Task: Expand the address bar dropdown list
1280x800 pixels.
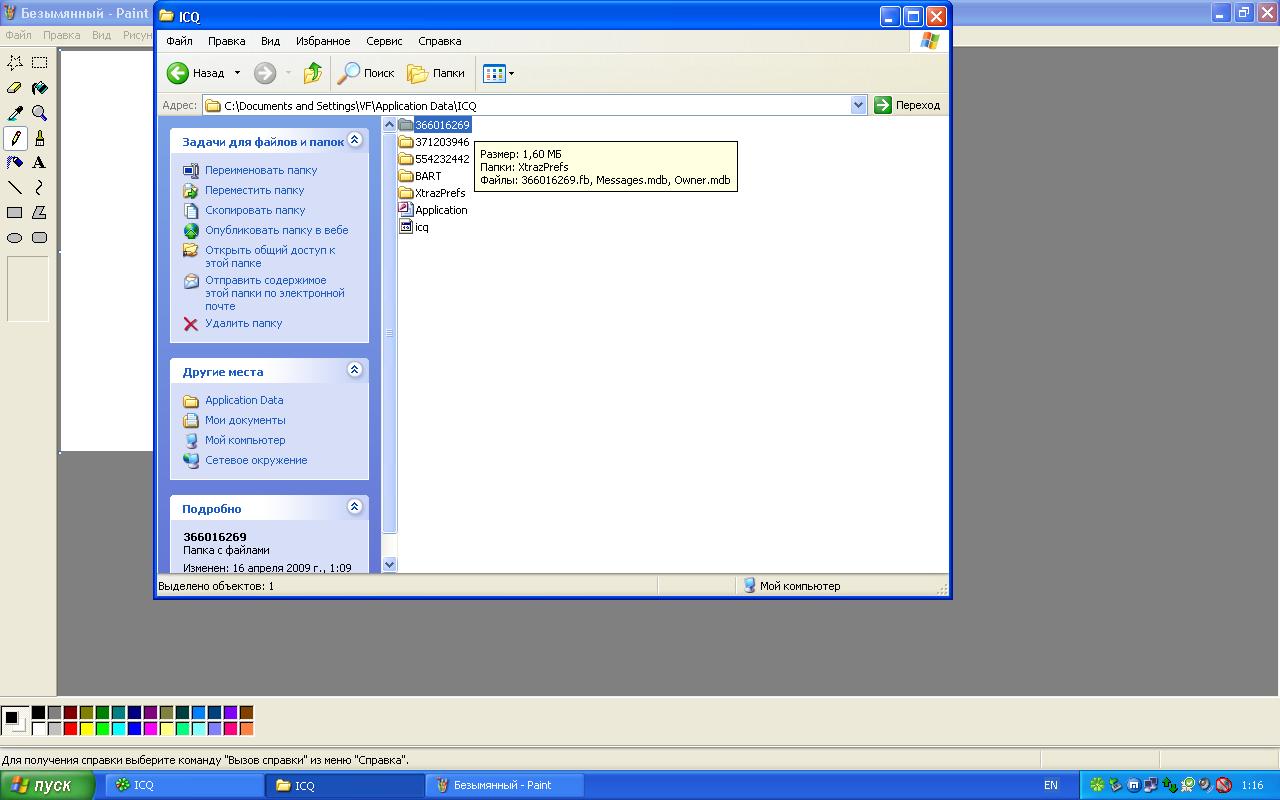Action: (x=858, y=105)
